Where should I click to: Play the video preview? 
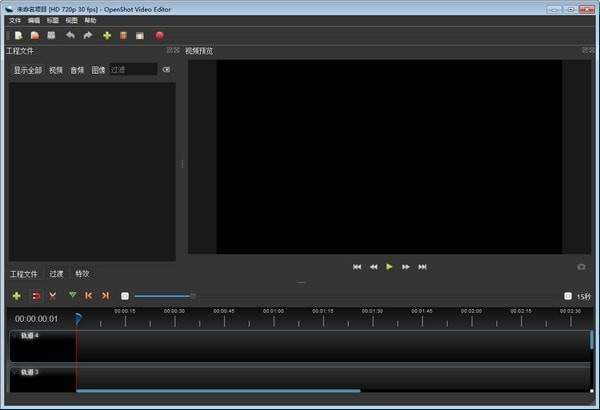click(389, 267)
